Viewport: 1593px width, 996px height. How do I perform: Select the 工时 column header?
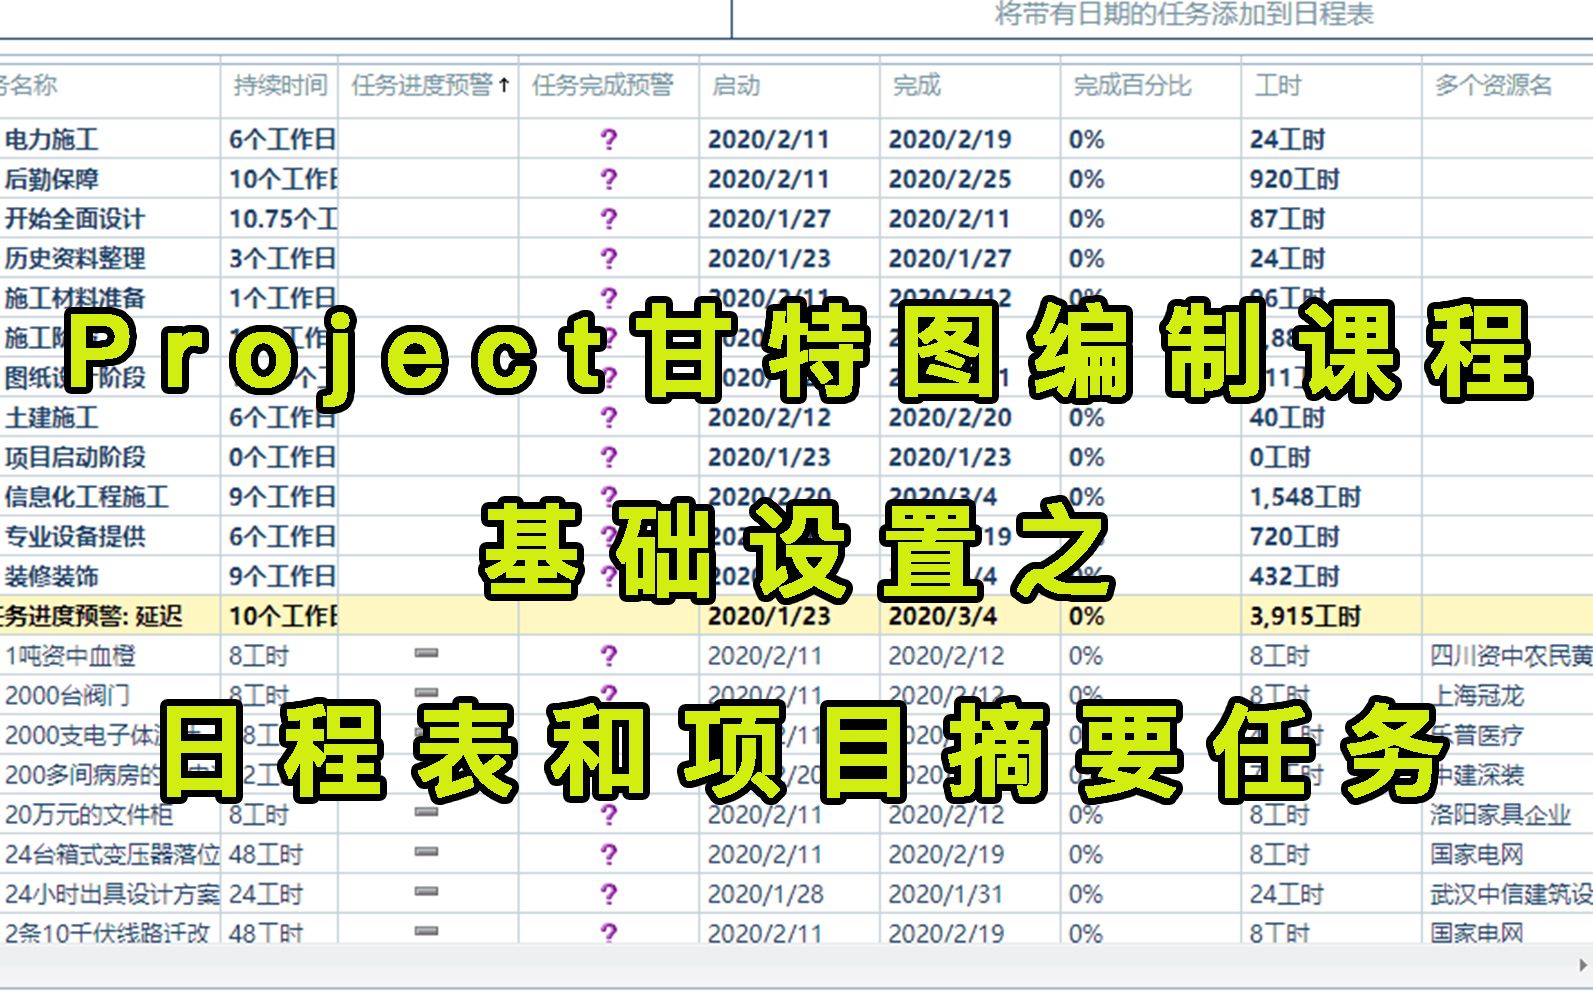click(x=1332, y=86)
